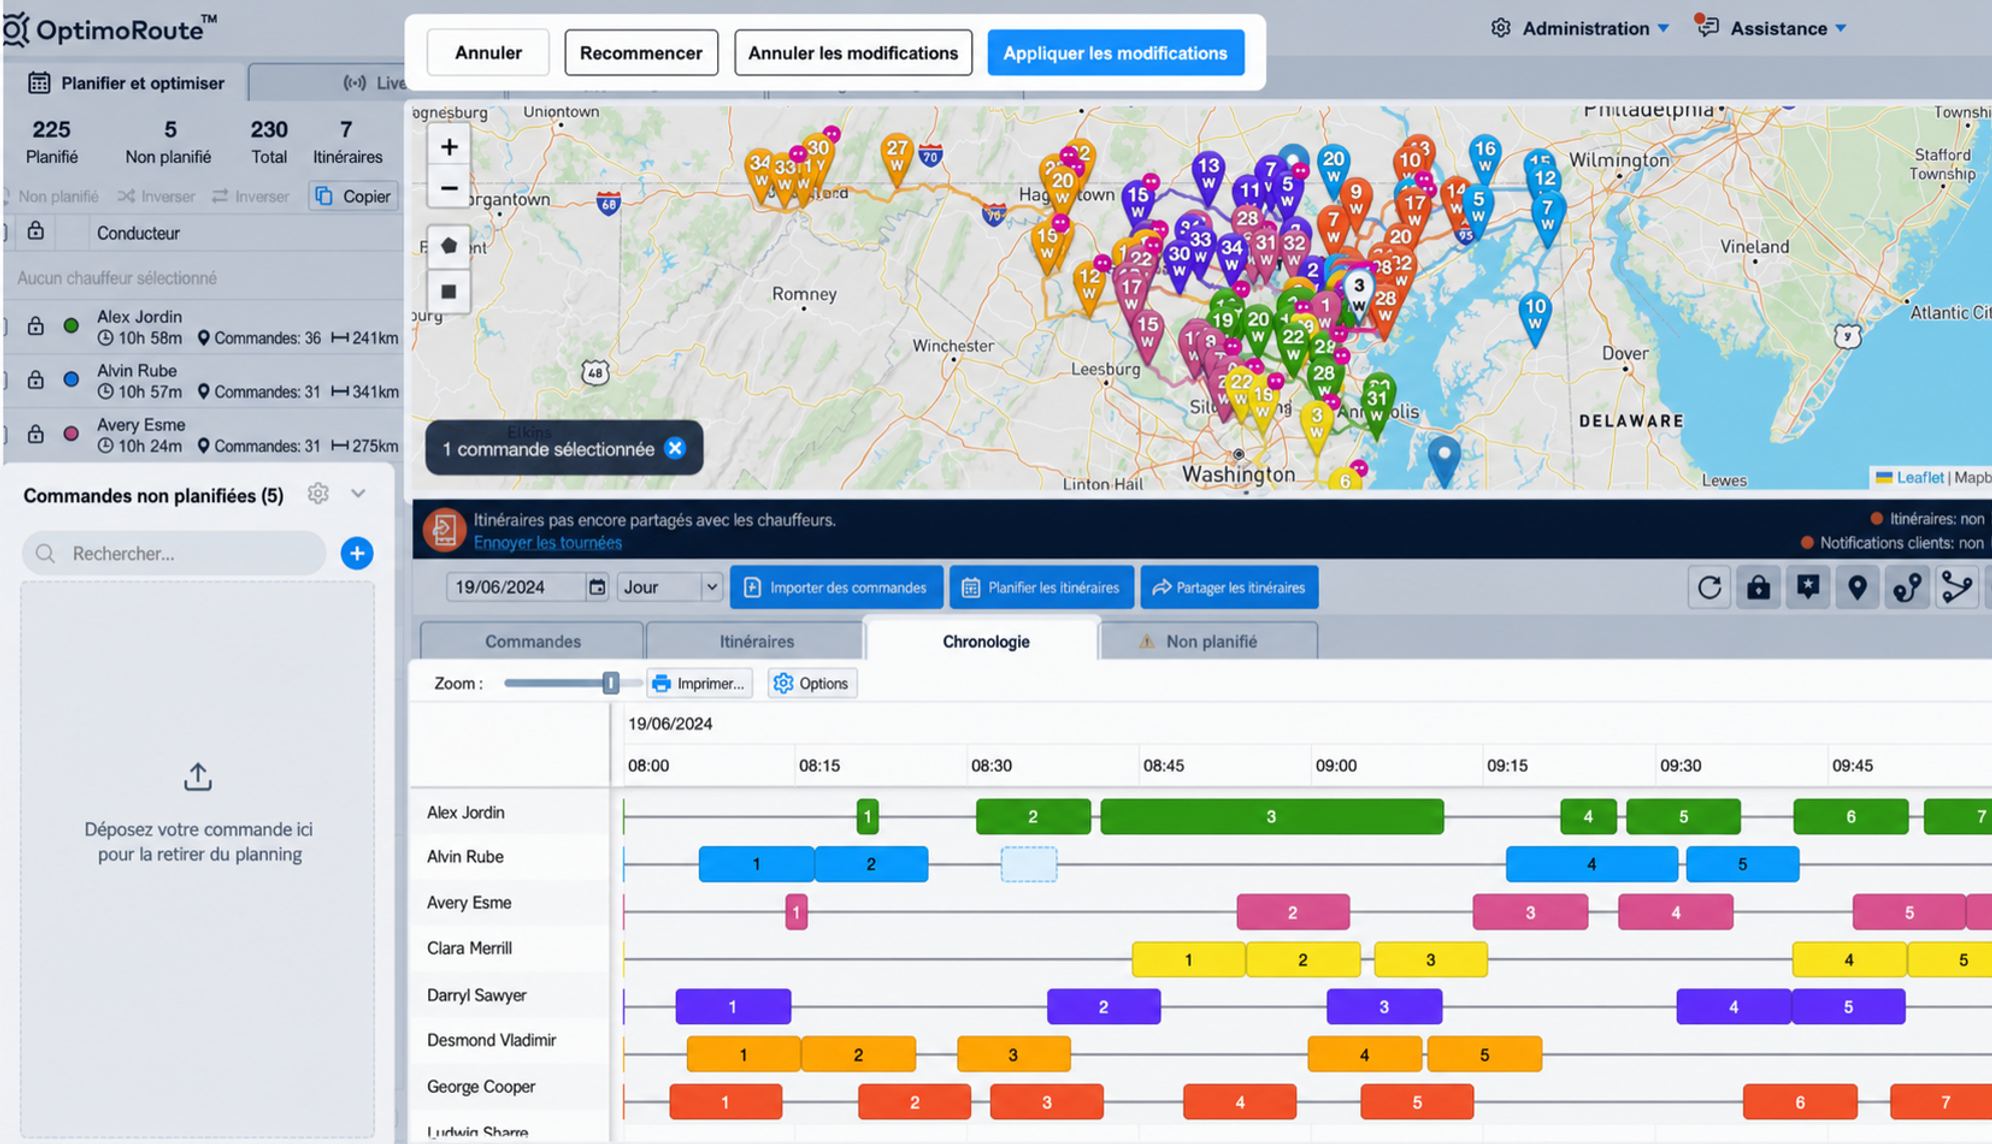
Task: Click the upload icon in drop zone
Action: tap(198, 777)
